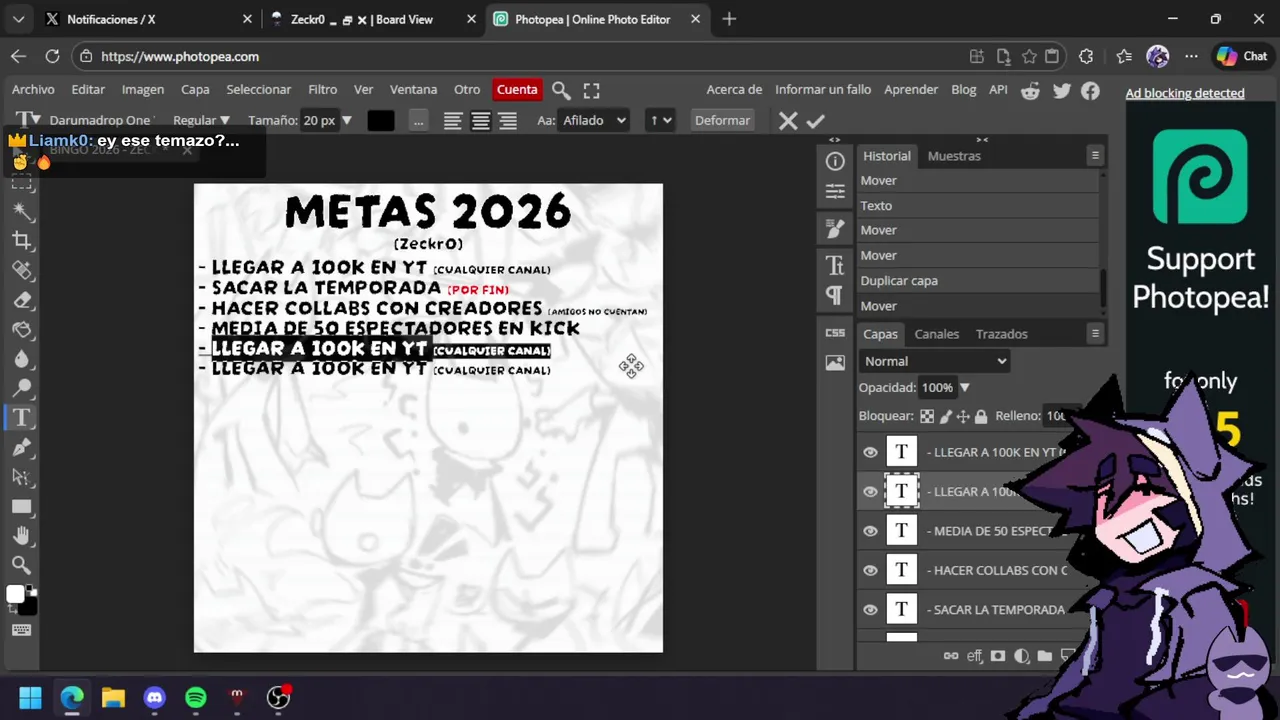Image resolution: width=1280 pixels, height=720 pixels.
Task: Add a raster mask with mask icon
Action: [998, 656]
